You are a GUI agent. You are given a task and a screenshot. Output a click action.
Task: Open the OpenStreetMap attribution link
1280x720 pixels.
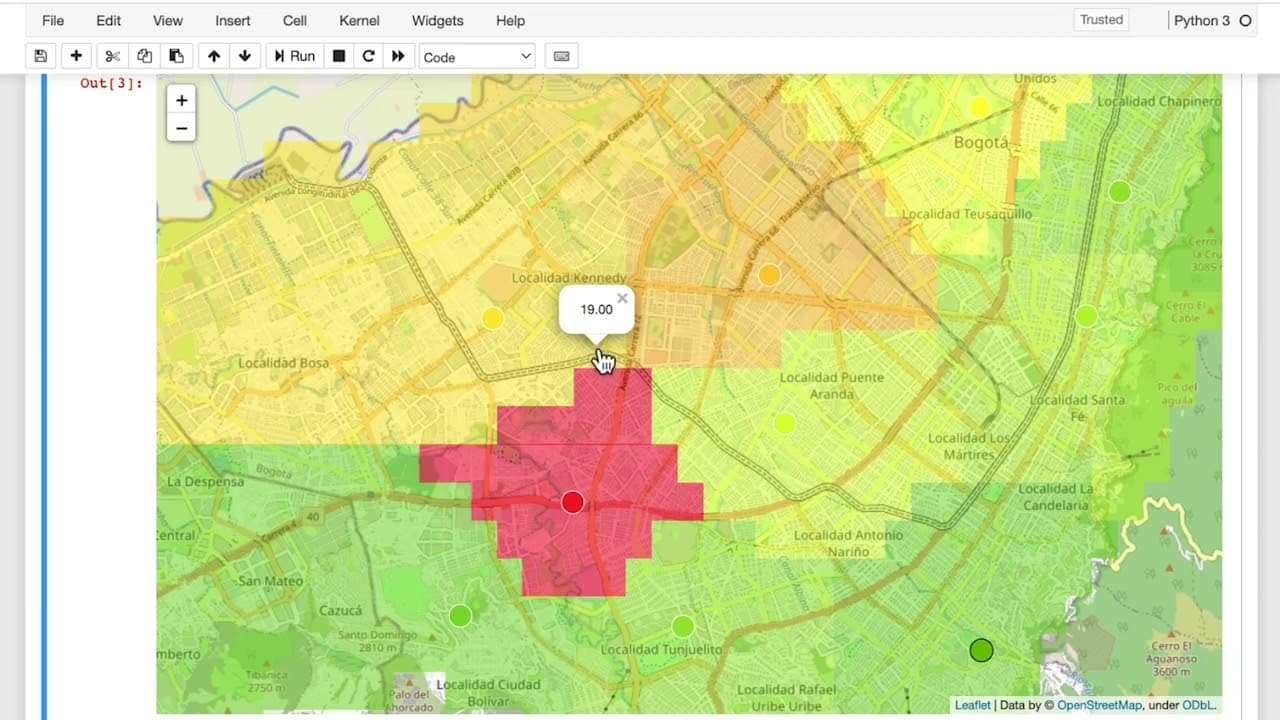1099,705
